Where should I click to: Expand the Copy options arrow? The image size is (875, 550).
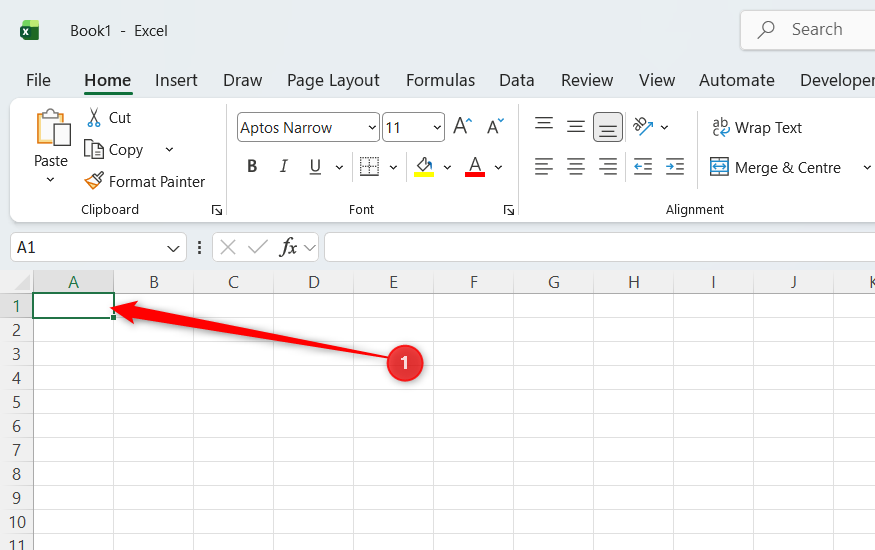pos(169,149)
